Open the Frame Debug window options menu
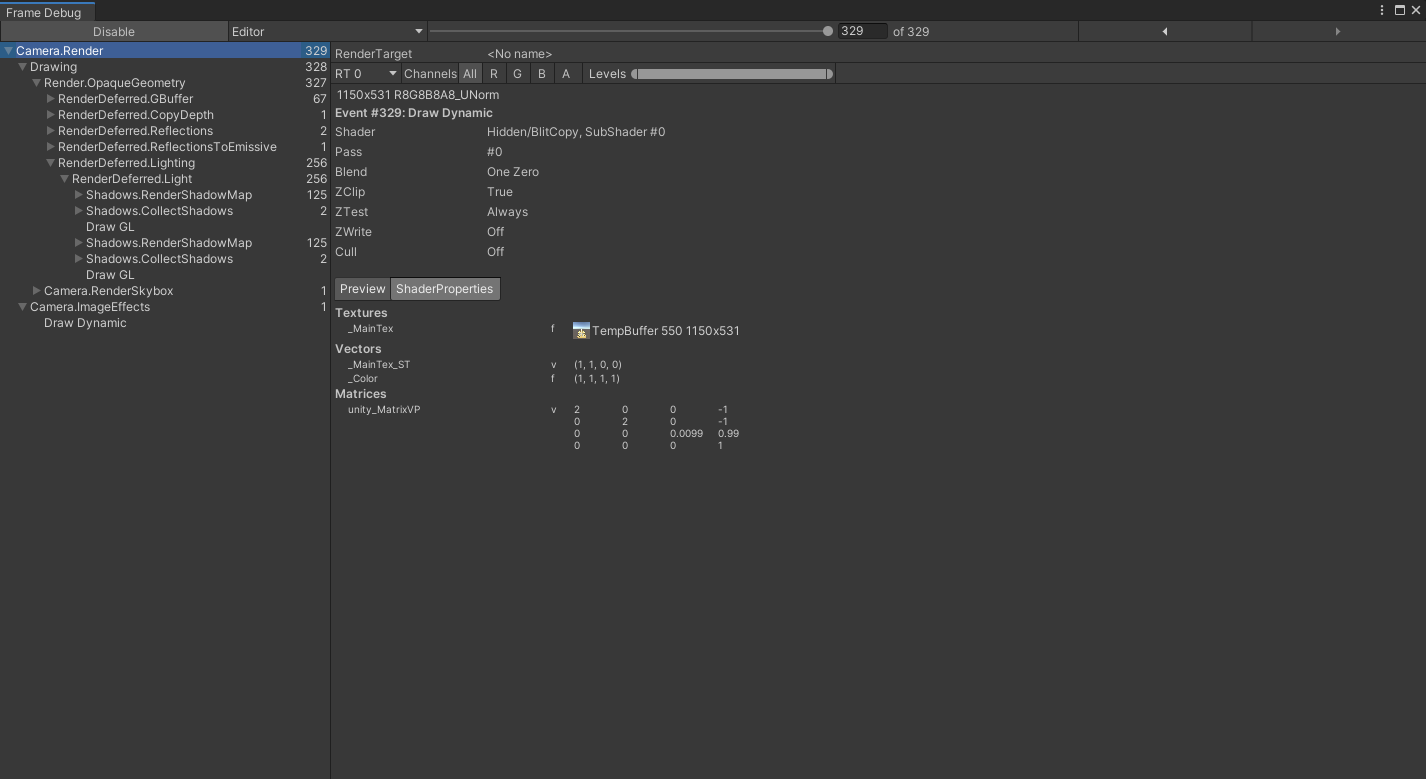The width and height of the screenshot is (1426, 779). click(1382, 10)
